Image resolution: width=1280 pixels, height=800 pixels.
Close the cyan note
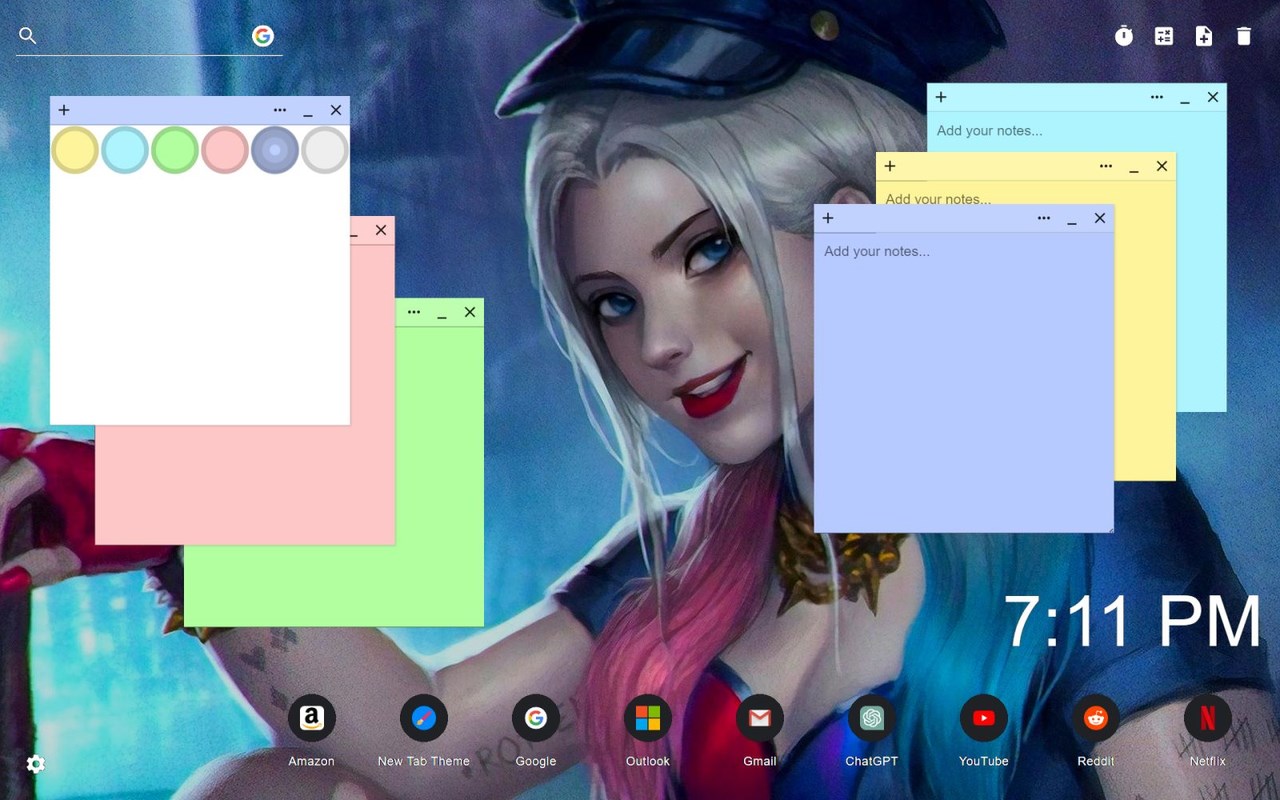tap(1213, 97)
